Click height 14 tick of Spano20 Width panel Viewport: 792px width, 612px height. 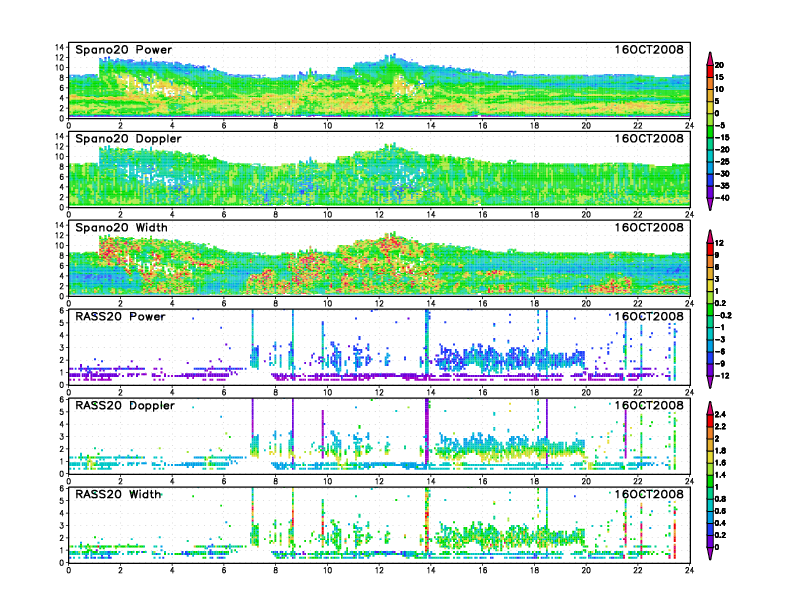pos(61,225)
